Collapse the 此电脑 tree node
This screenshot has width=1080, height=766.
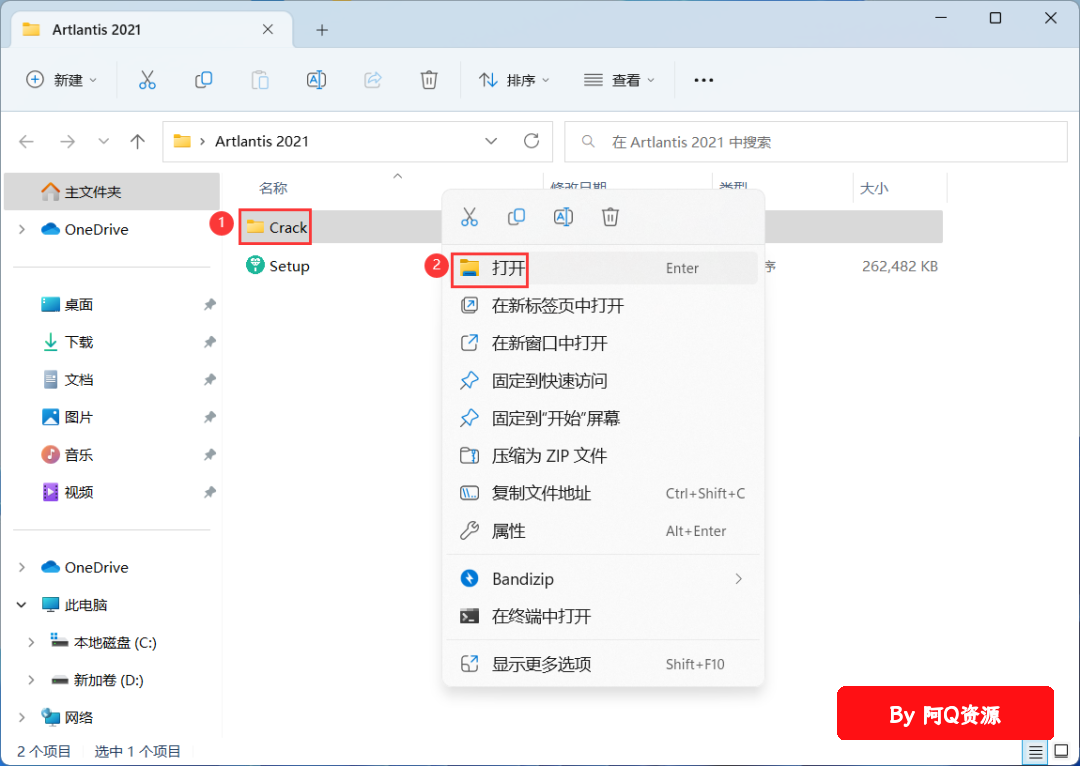(x=22, y=605)
